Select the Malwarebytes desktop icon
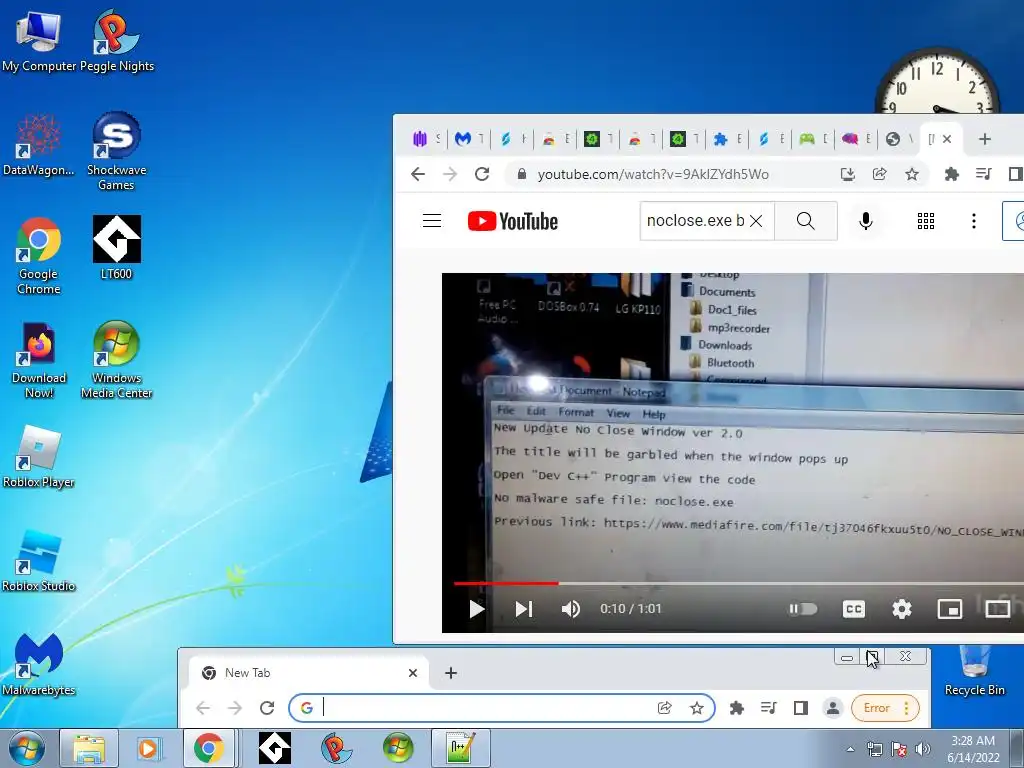Screen dimensions: 1024x768 (39, 665)
